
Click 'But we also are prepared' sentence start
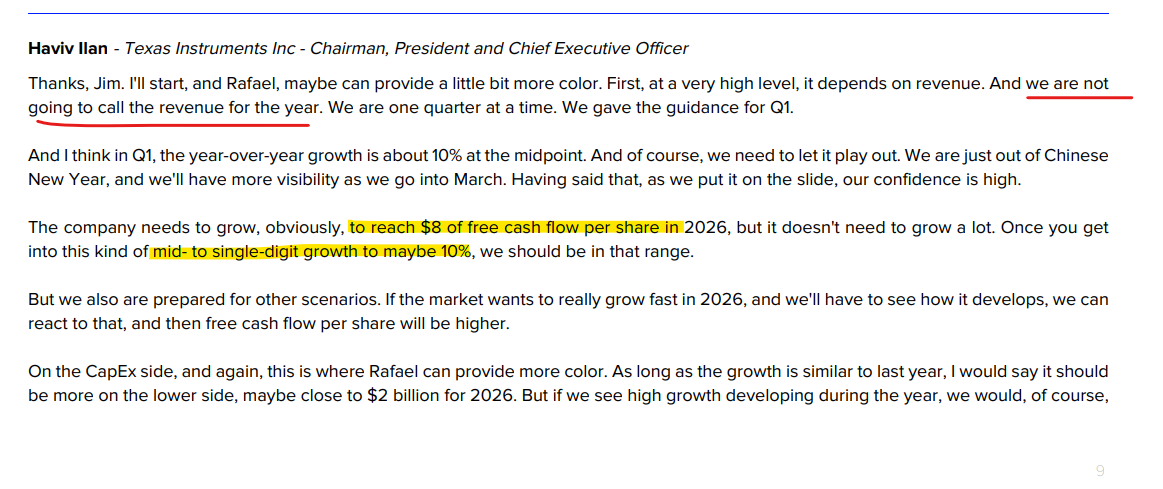click(122, 300)
